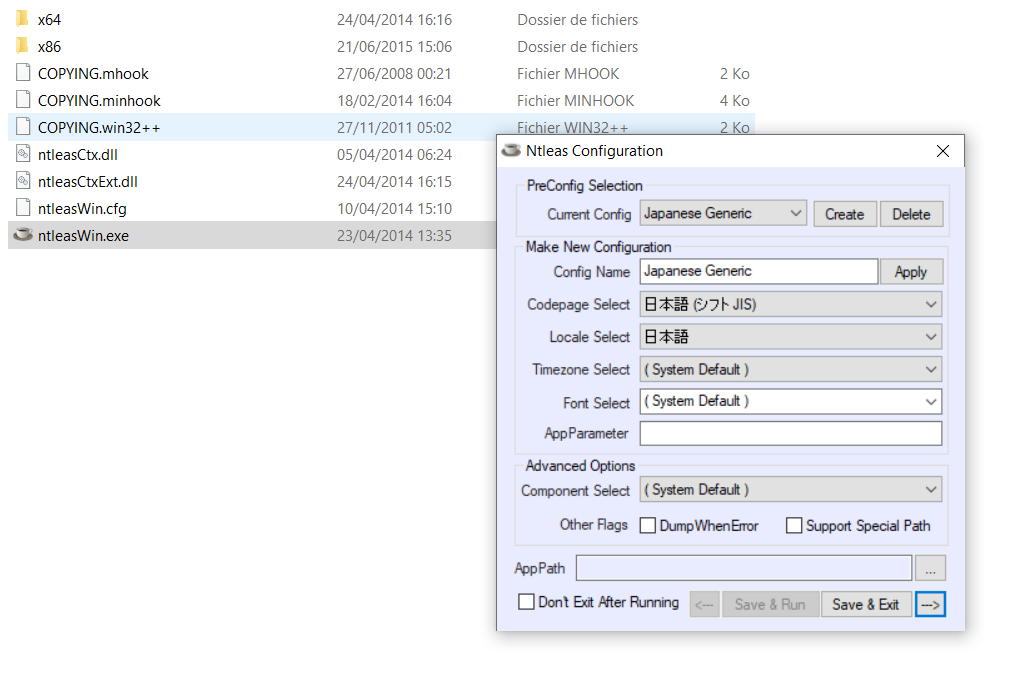Click the 4 Ko size cell

(x=735, y=101)
